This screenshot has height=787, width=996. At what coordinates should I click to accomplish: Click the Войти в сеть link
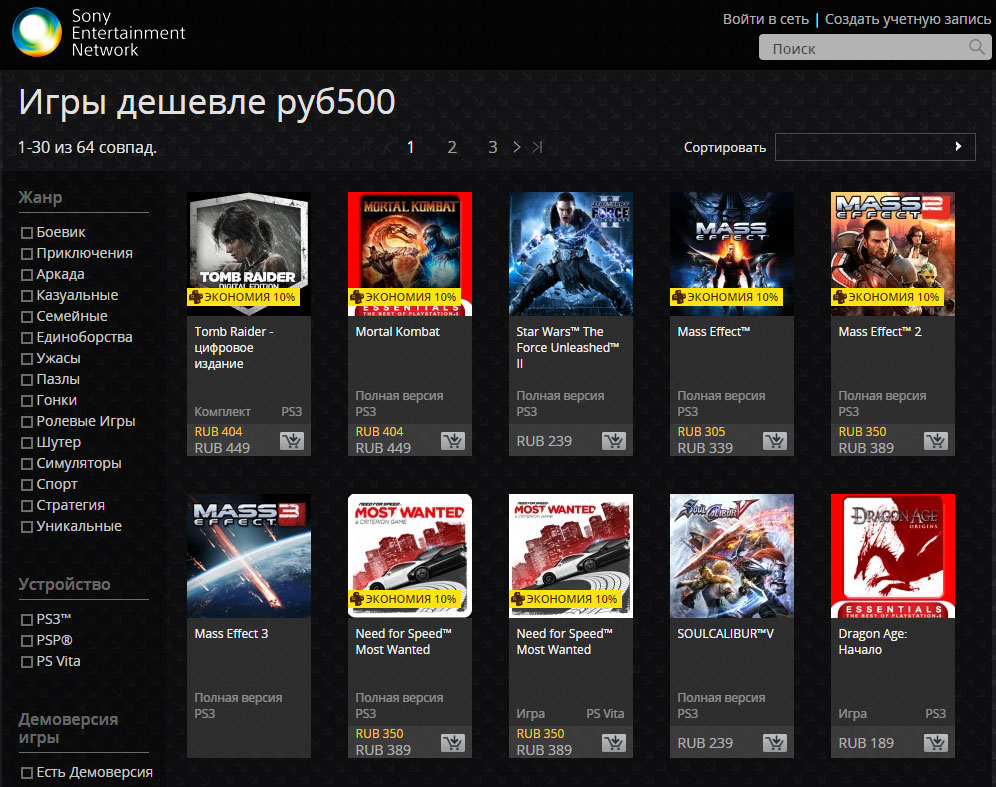click(765, 20)
